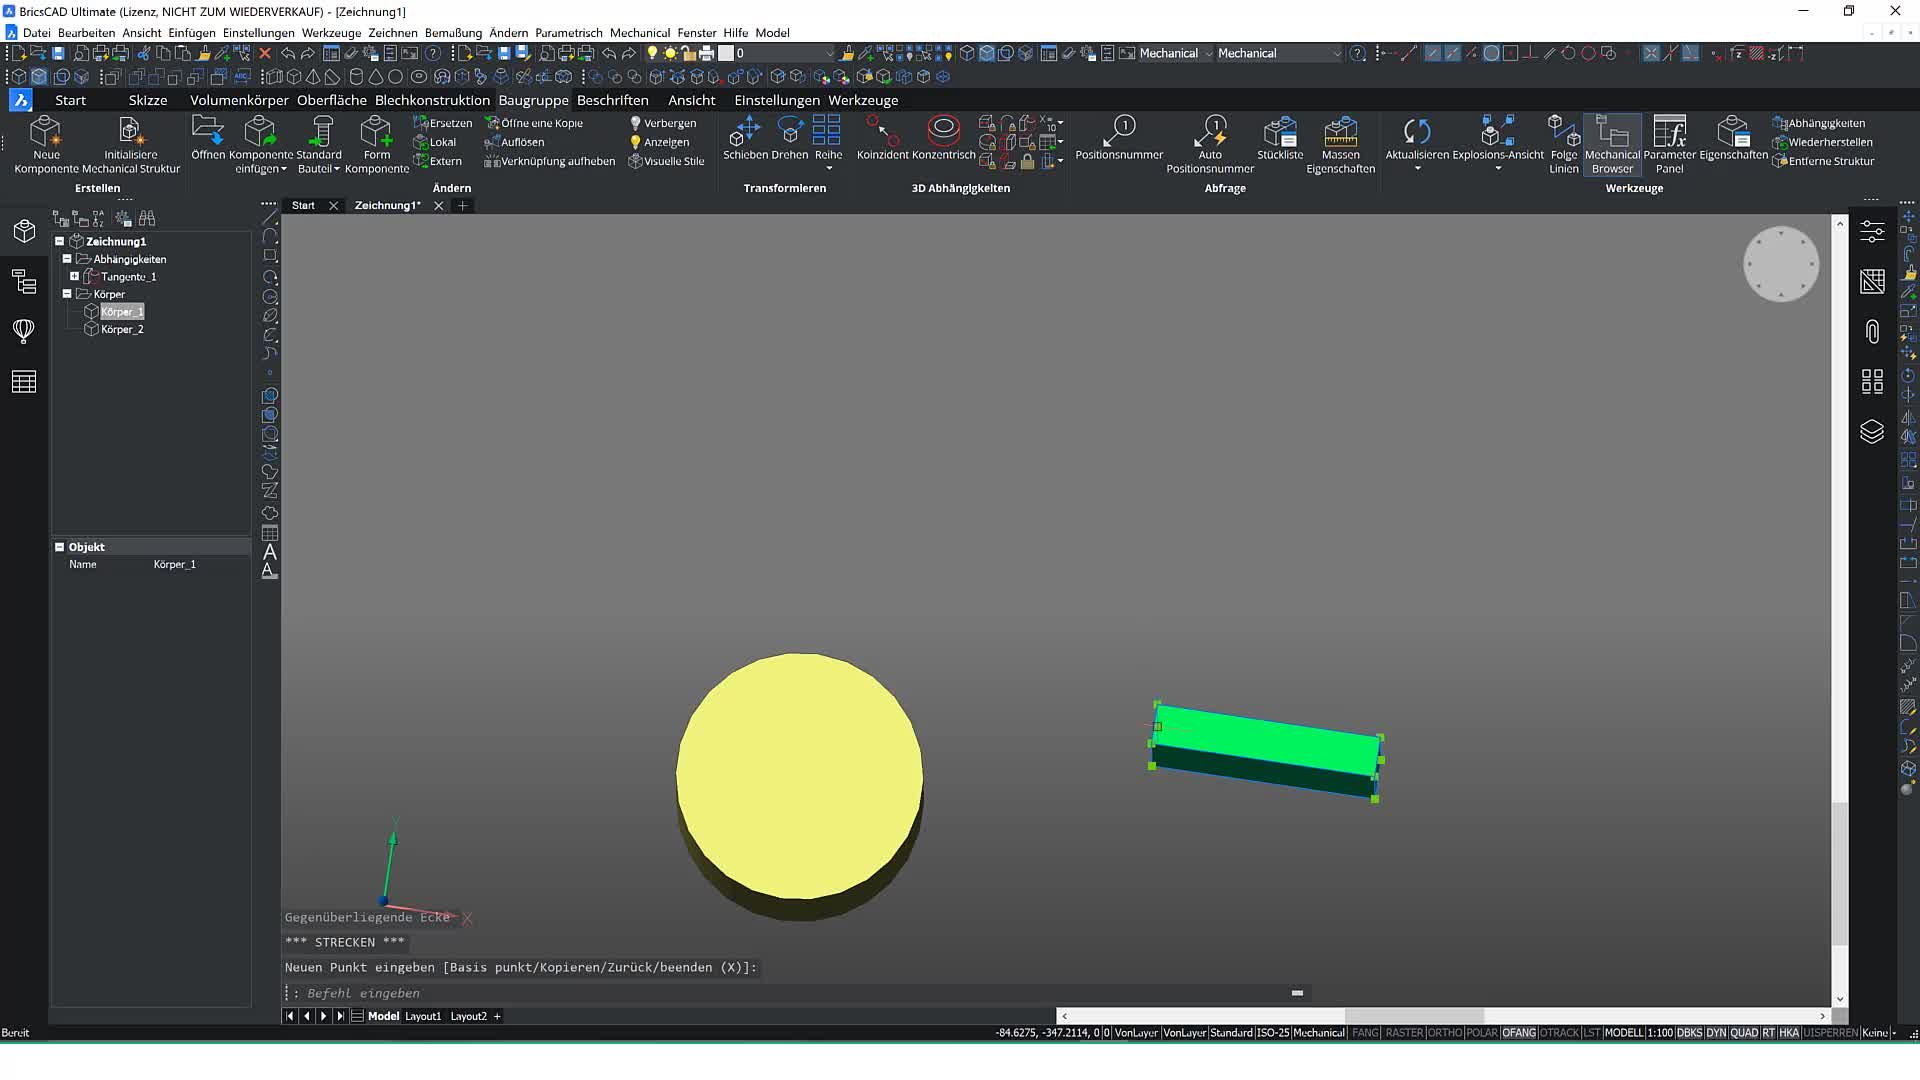Collapse Abhängigkeiten tree node
The image size is (1920, 1080).
pyautogui.click(x=67, y=258)
